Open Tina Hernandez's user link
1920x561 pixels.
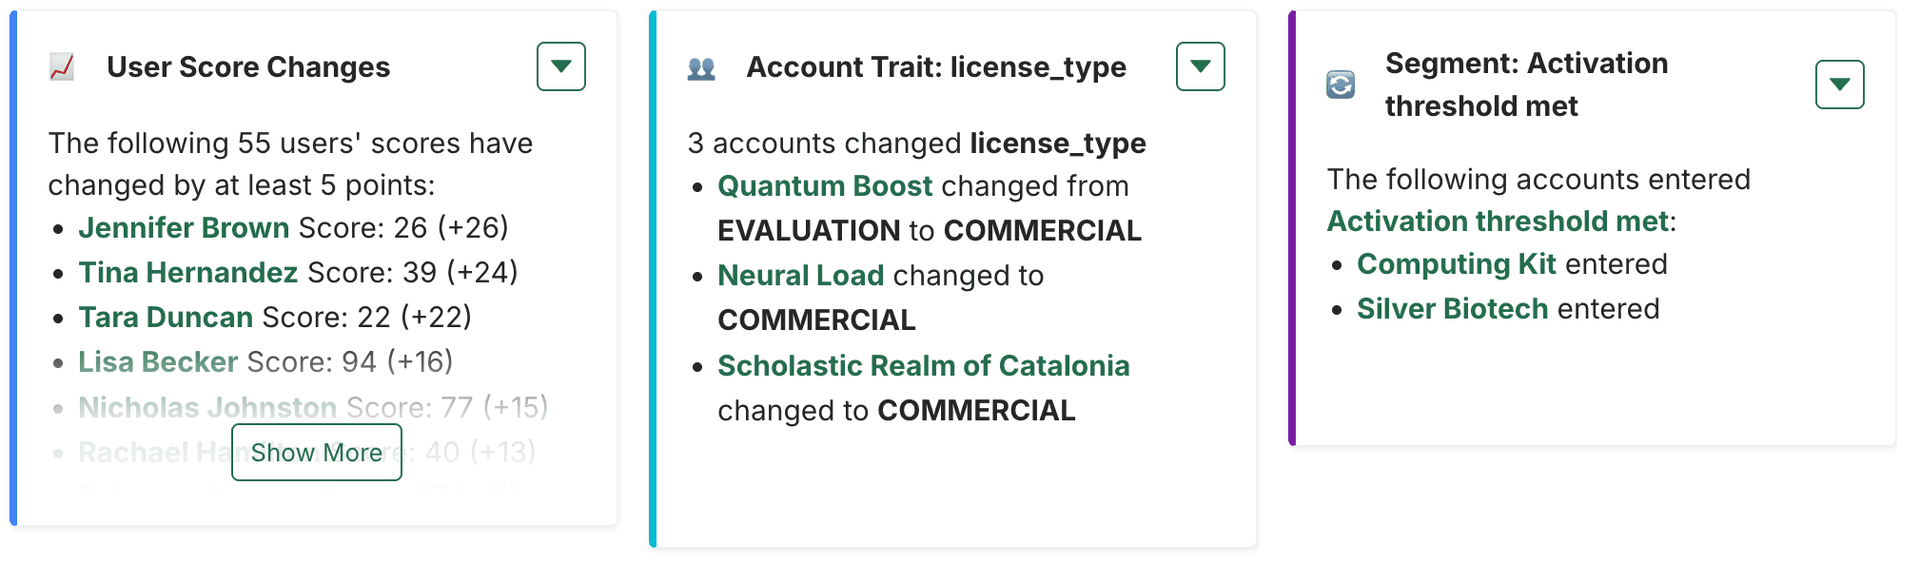[188, 272]
